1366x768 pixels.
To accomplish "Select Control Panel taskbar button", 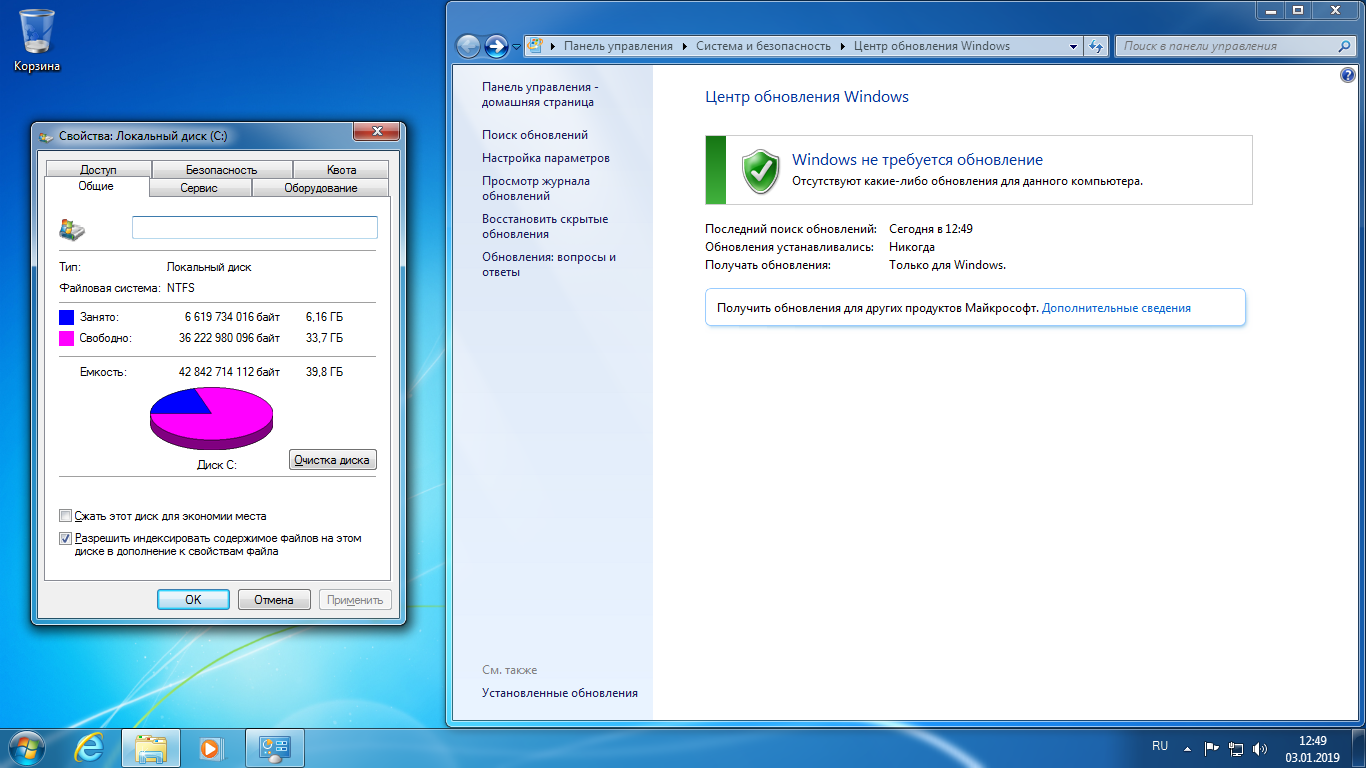I will (274, 747).
